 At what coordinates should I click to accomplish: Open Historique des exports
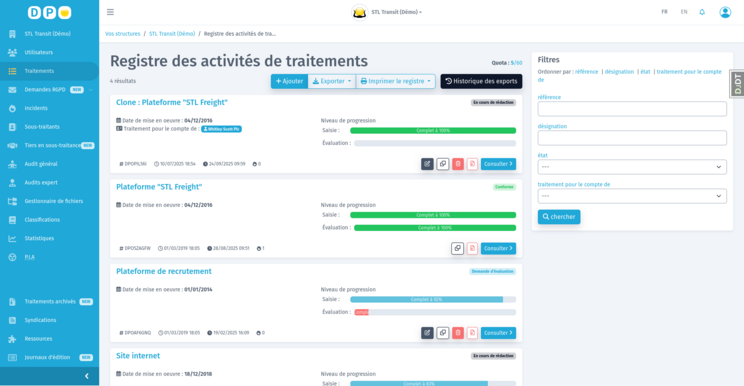481,81
